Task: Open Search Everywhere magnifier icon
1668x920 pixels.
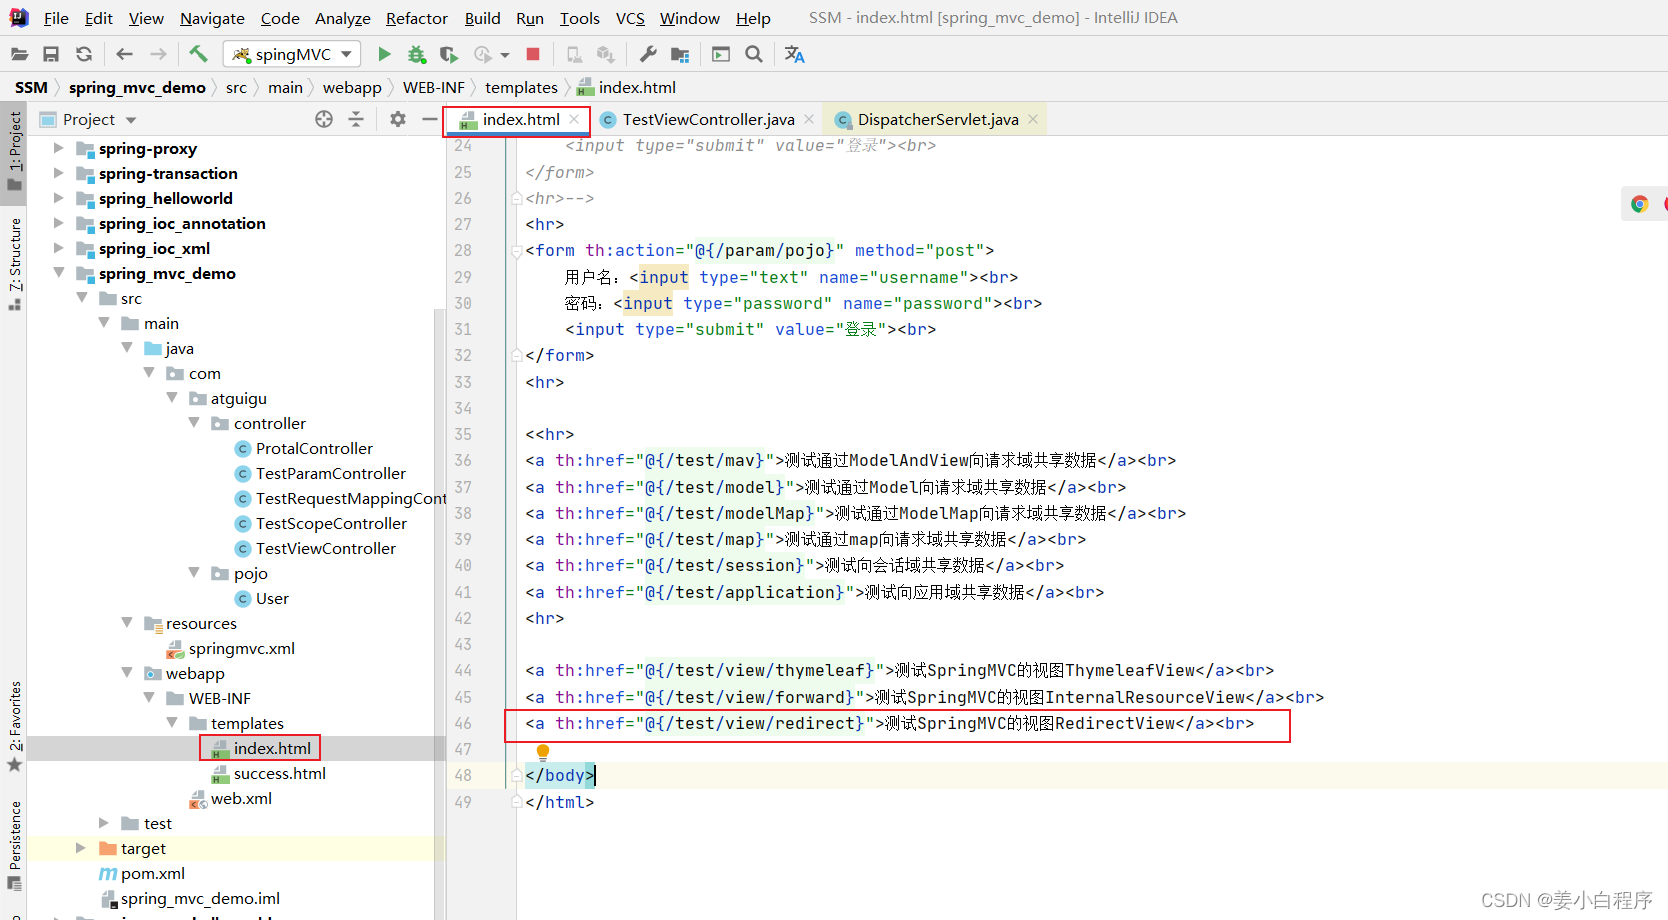Action: [x=754, y=54]
